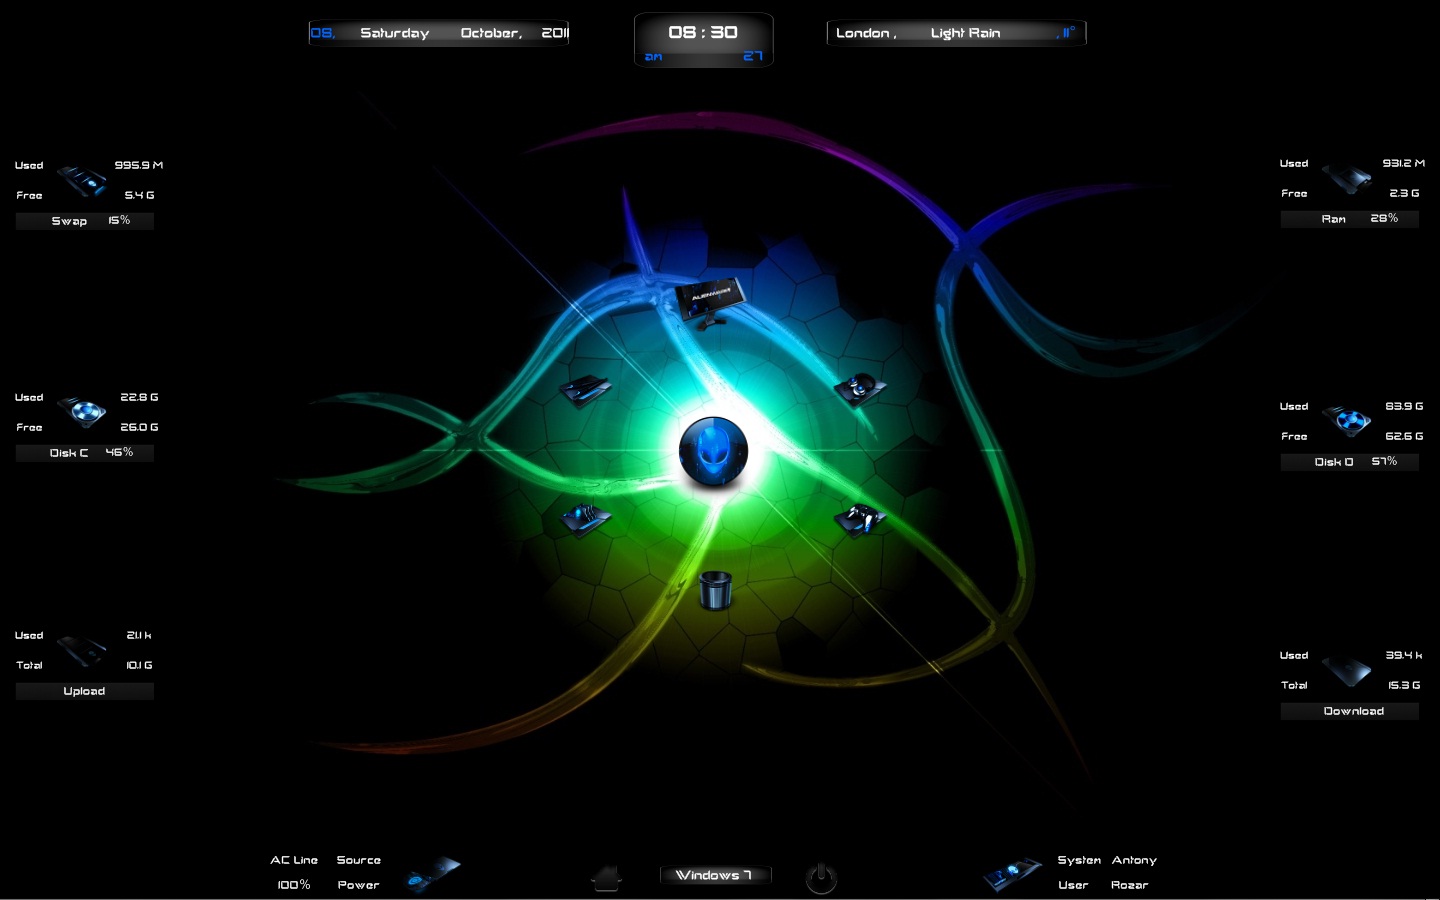Click the Ram 28% usage bar
Viewport: 1440px width, 900px height.
tap(1350, 219)
